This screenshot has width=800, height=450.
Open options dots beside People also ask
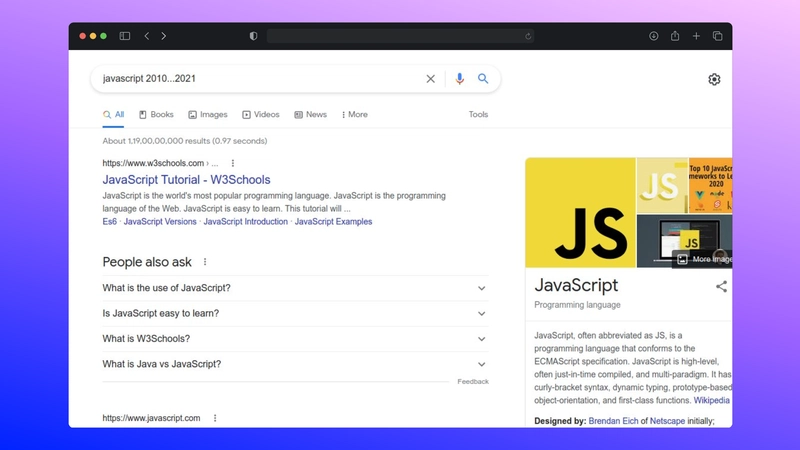[x=205, y=262]
